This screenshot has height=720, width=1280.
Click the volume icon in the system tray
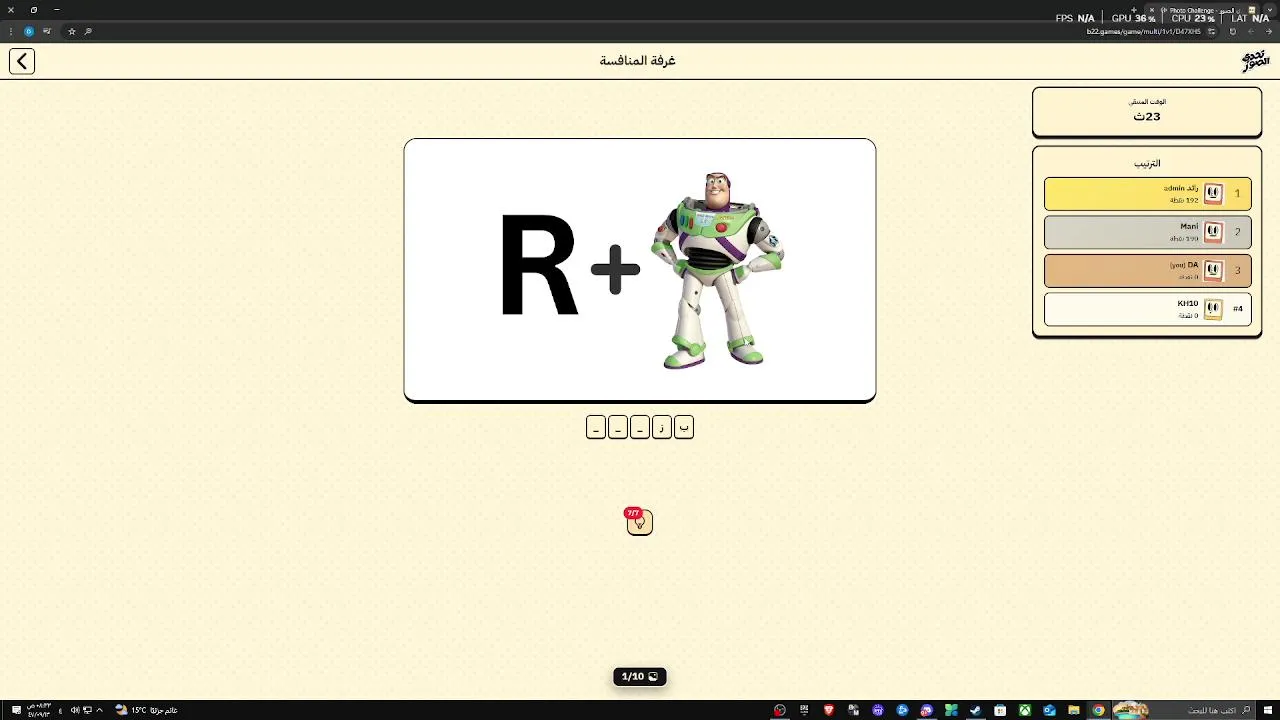coord(75,710)
